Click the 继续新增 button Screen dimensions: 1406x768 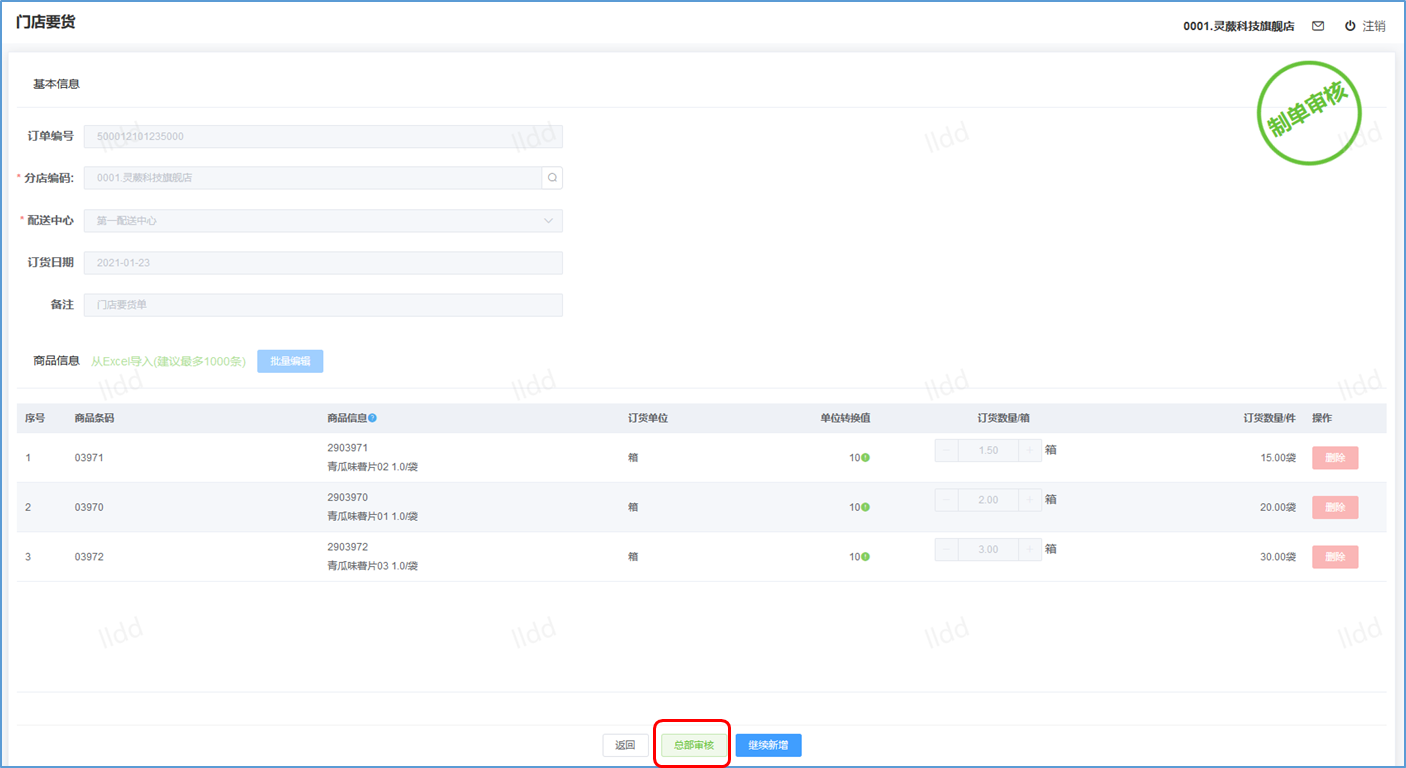[x=768, y=745]
